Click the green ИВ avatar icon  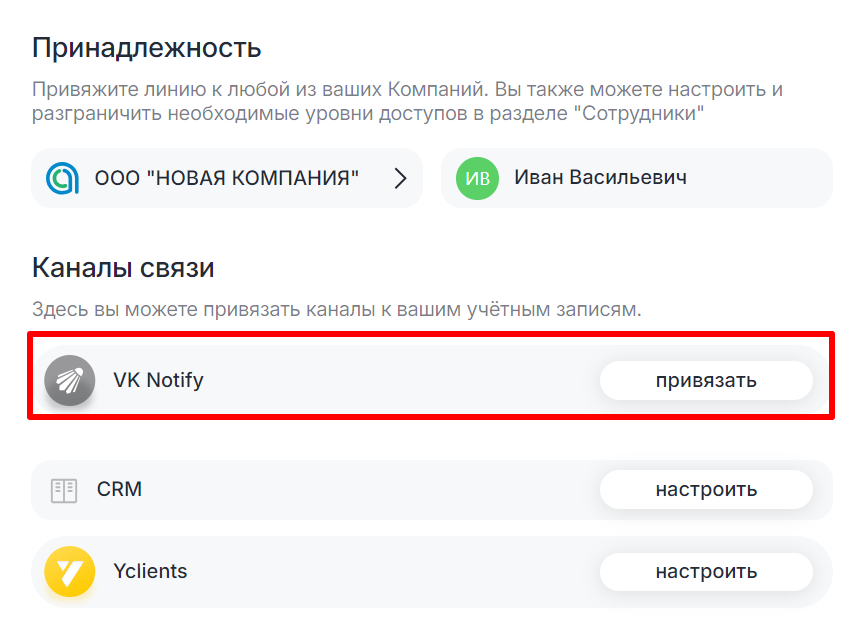pyautogui.click(x=477, y=178)
